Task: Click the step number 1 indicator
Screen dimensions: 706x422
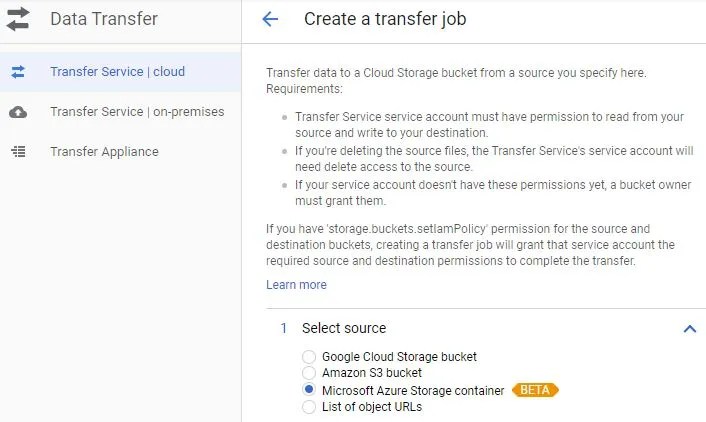Action: [284, 328]
